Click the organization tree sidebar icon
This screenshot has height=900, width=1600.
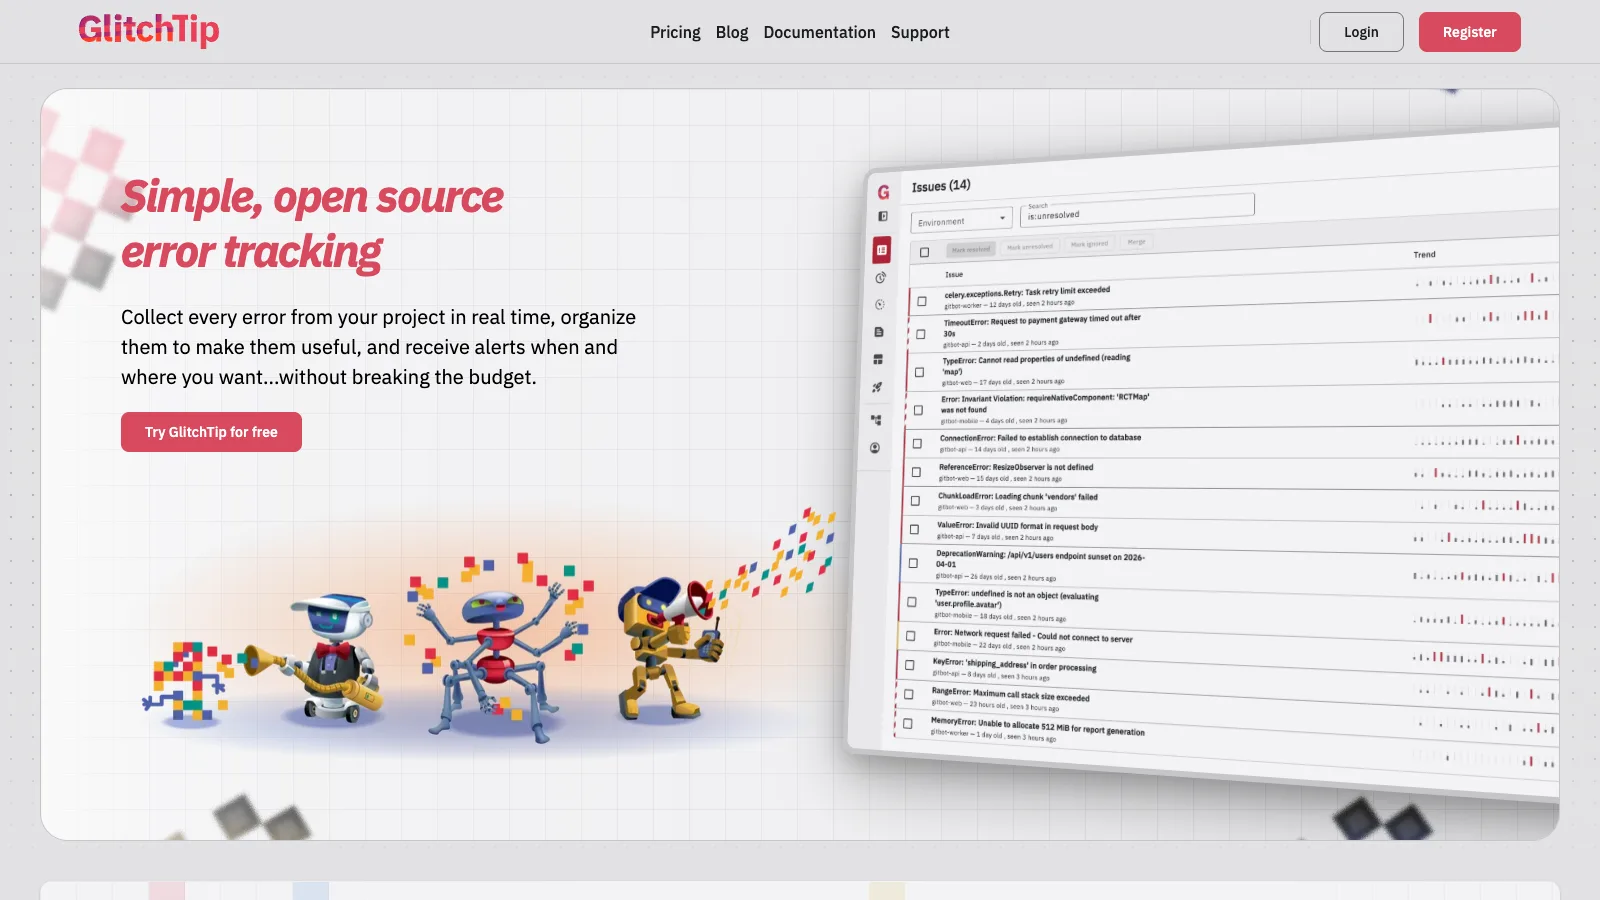[x=876, y=420]
